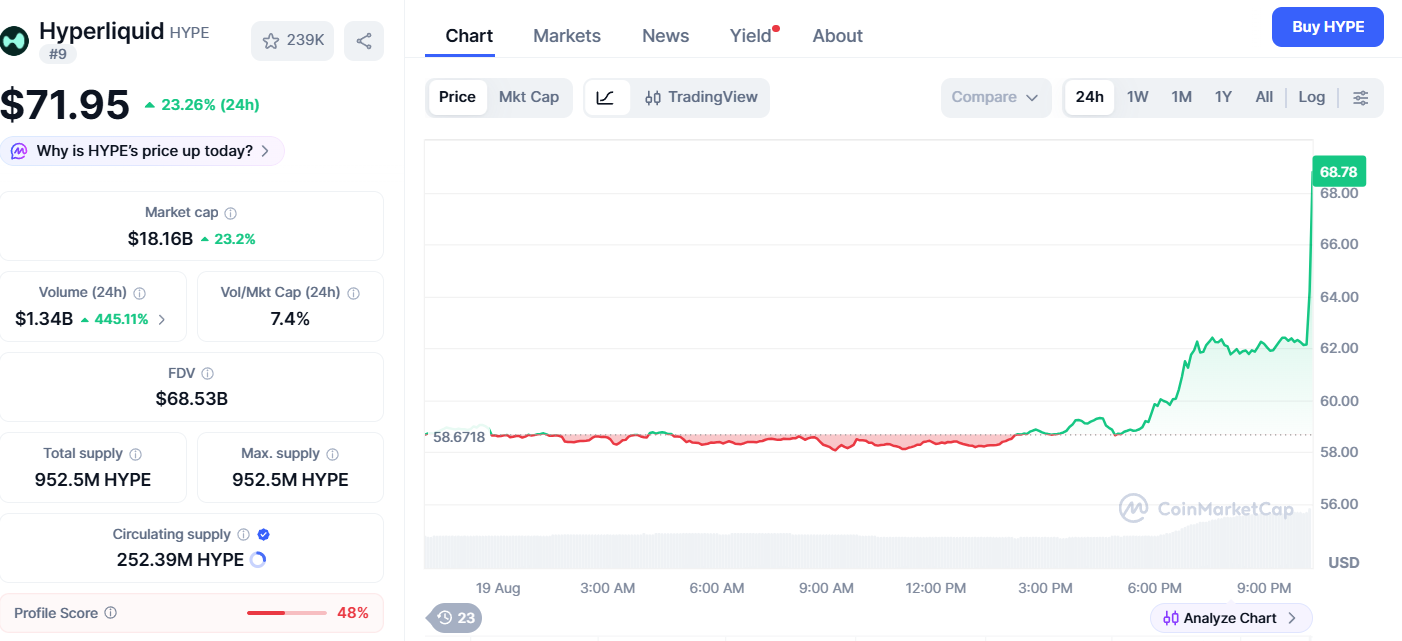The height and width of the screenshot is (641, 1402).
Task: Expand chevron after price question
Action: point(265,151)
